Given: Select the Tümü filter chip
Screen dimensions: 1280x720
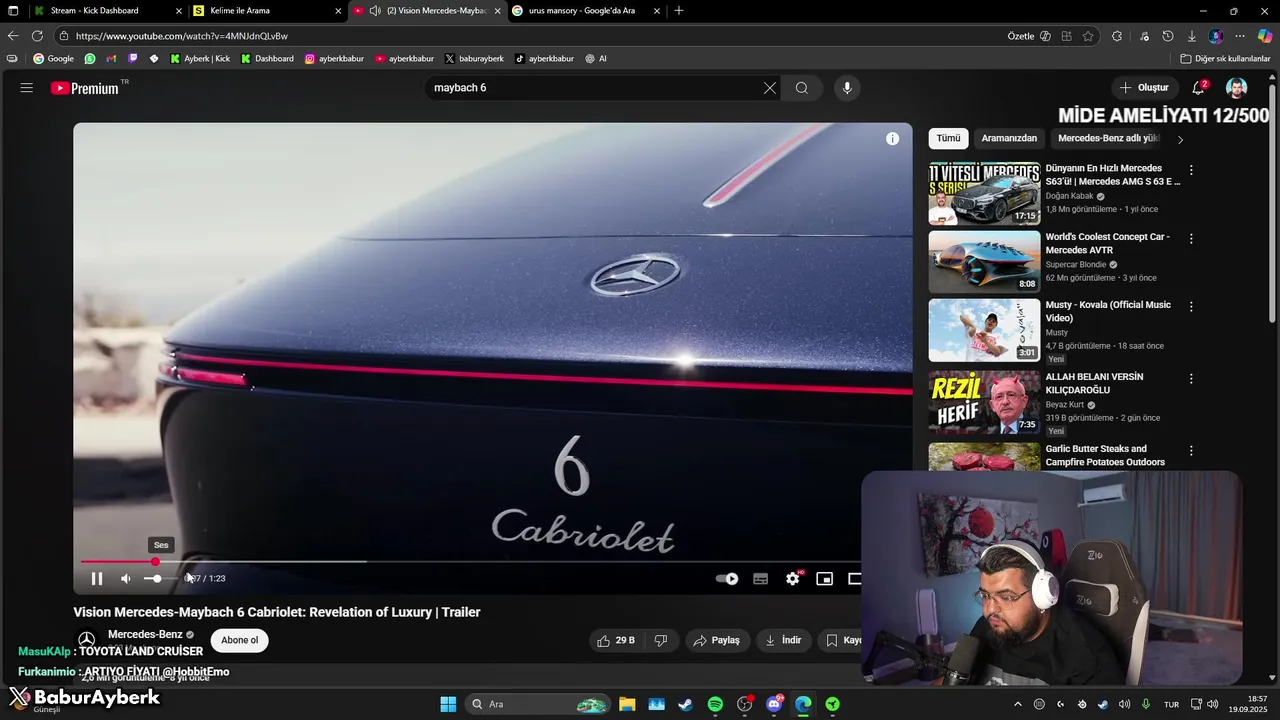Looking at the screenshot, I should [948, 138].
